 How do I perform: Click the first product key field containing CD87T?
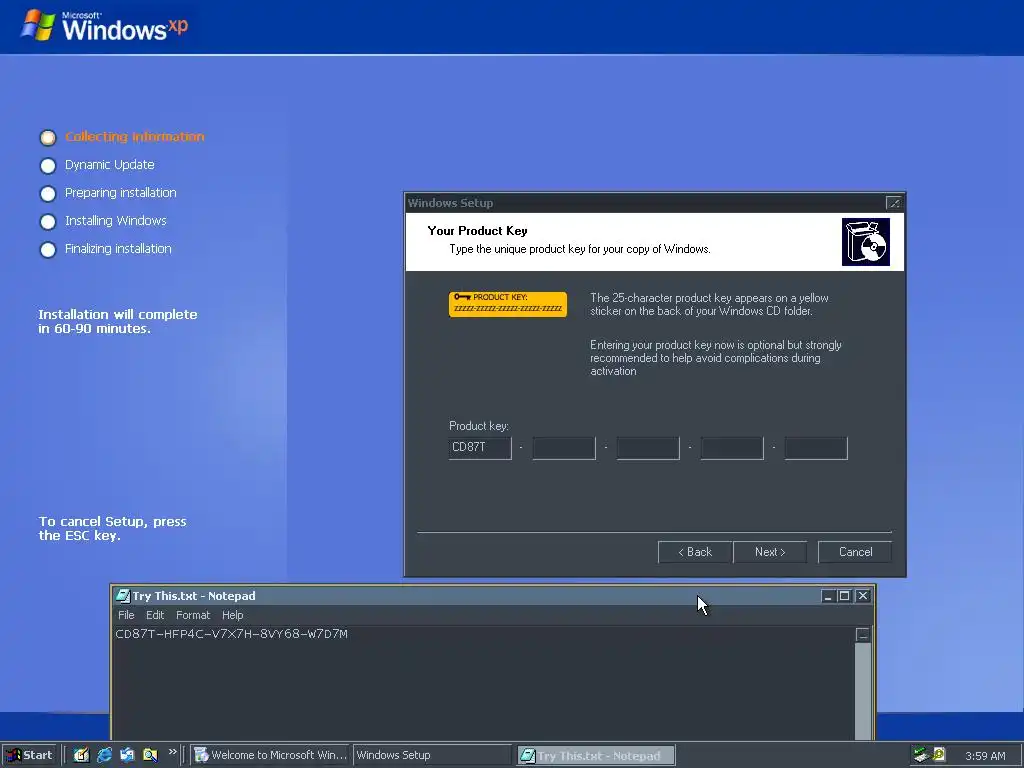(x=480, y=448)
